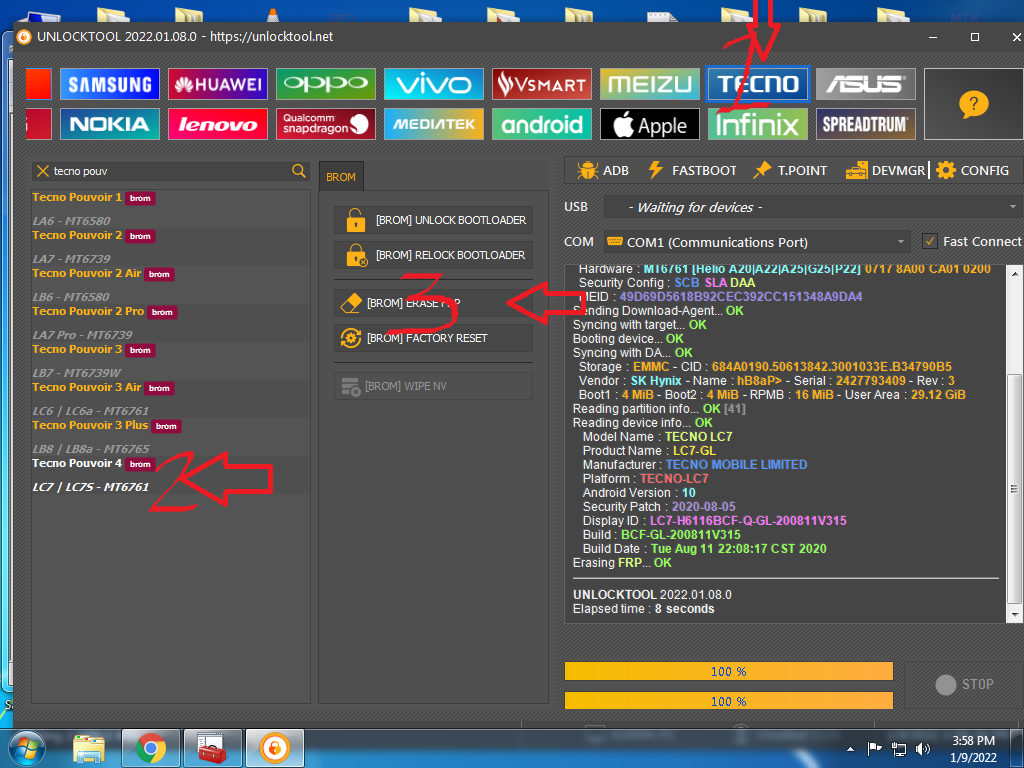This screenshot has height=768, width=1024.
Task: Click the STOP button
Action: 965,684
